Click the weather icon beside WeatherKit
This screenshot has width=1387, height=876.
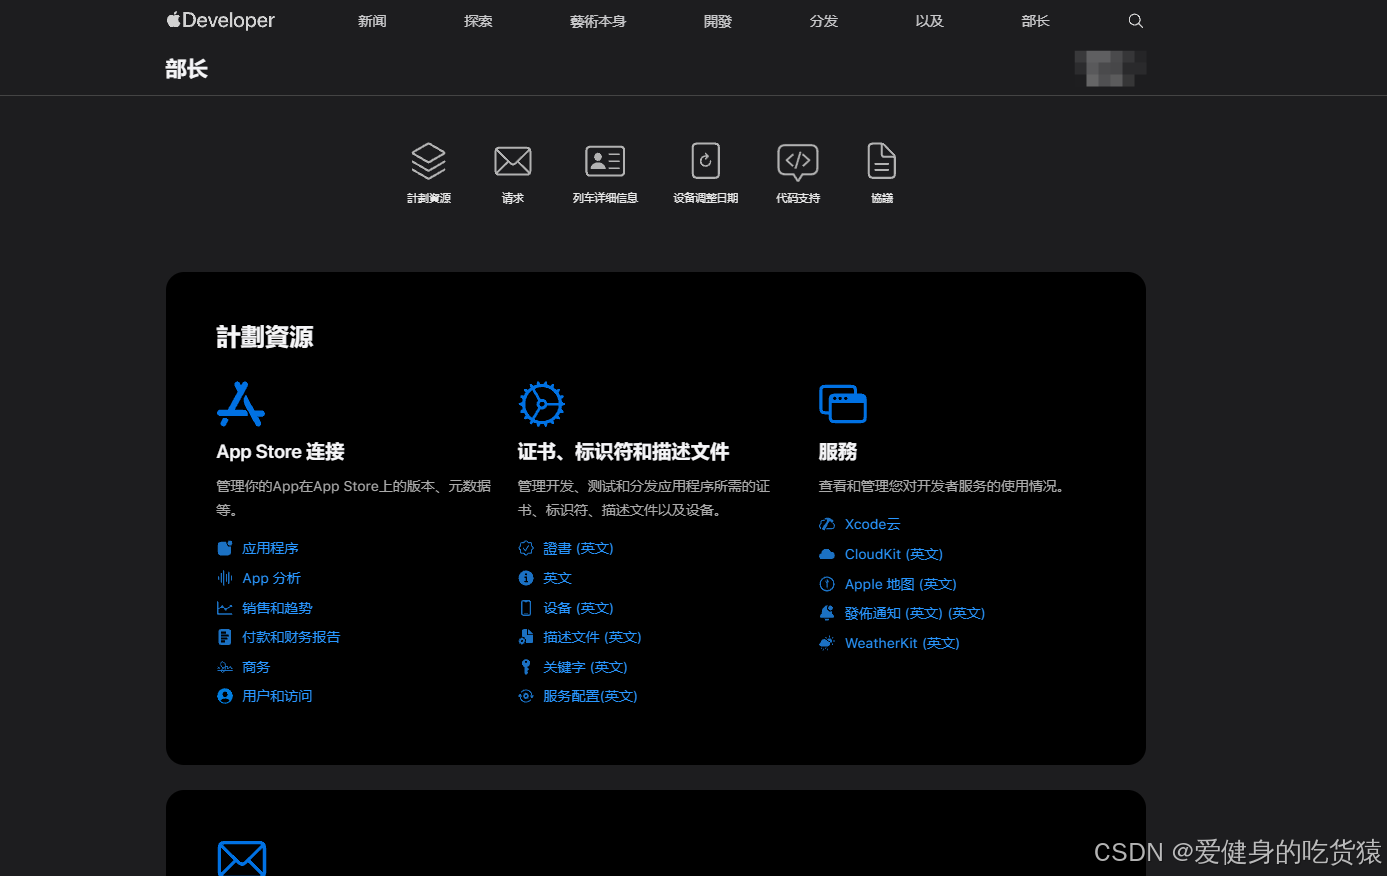[827, 643]
